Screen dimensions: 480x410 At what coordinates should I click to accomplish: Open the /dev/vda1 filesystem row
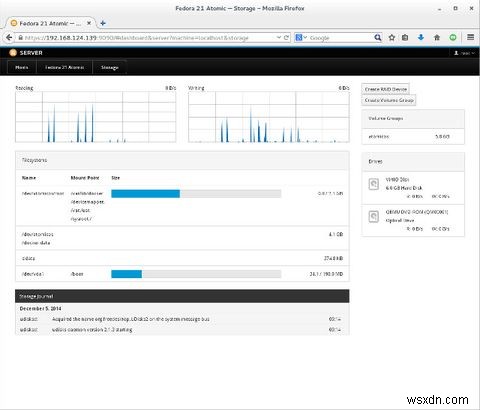182,274
